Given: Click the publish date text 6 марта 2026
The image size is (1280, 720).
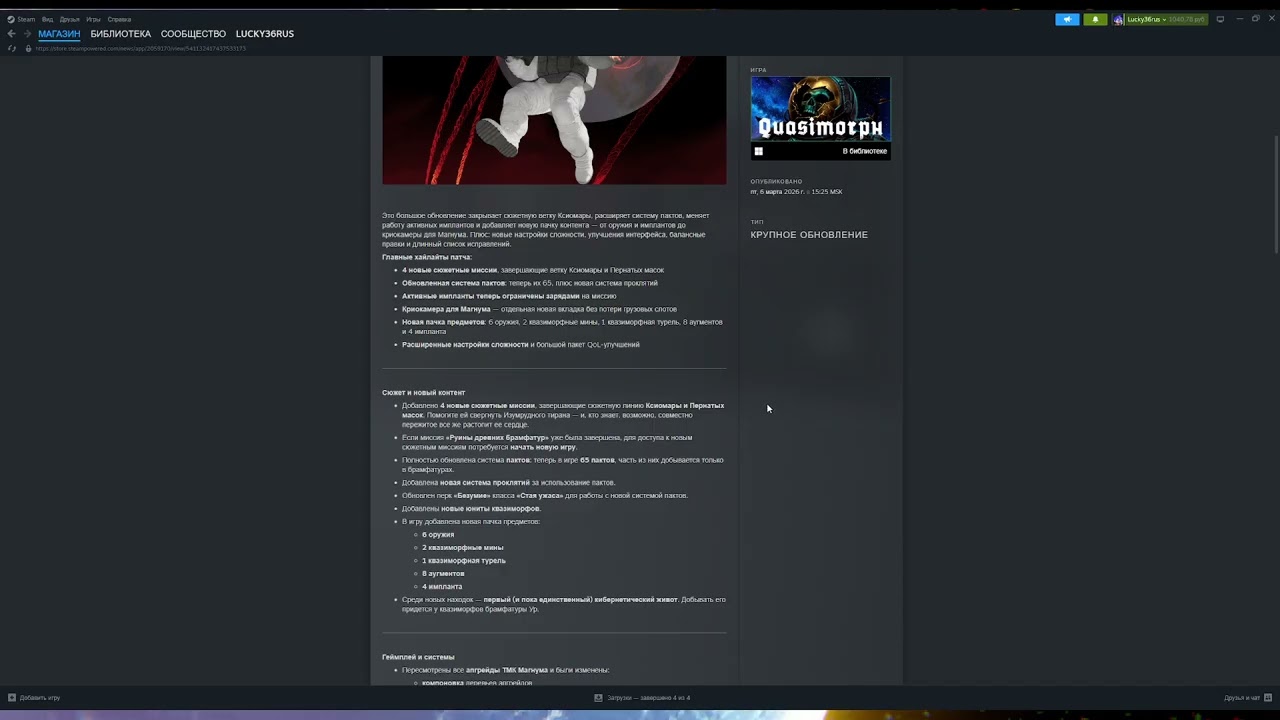Looking at the screenshot, I should [796, 192].
